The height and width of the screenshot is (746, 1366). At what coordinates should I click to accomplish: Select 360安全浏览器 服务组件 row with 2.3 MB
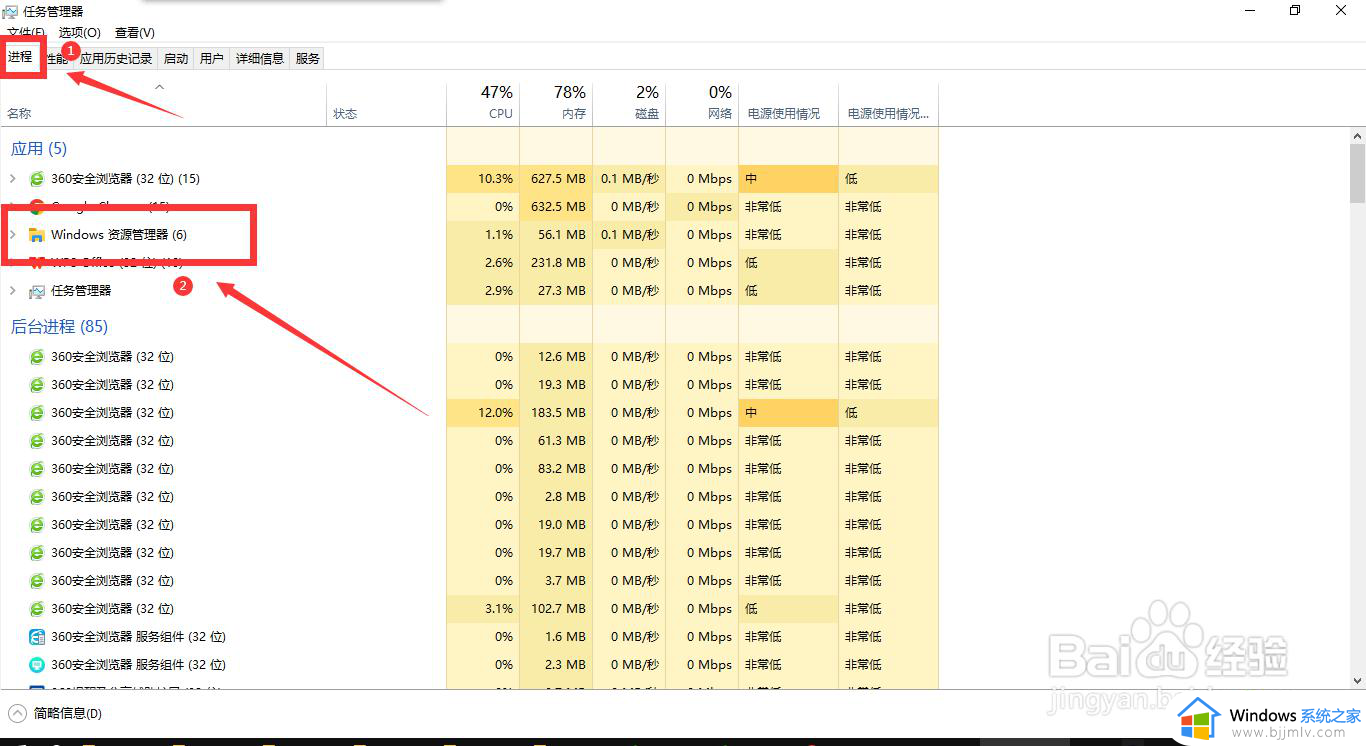click(x=470, y=665)
